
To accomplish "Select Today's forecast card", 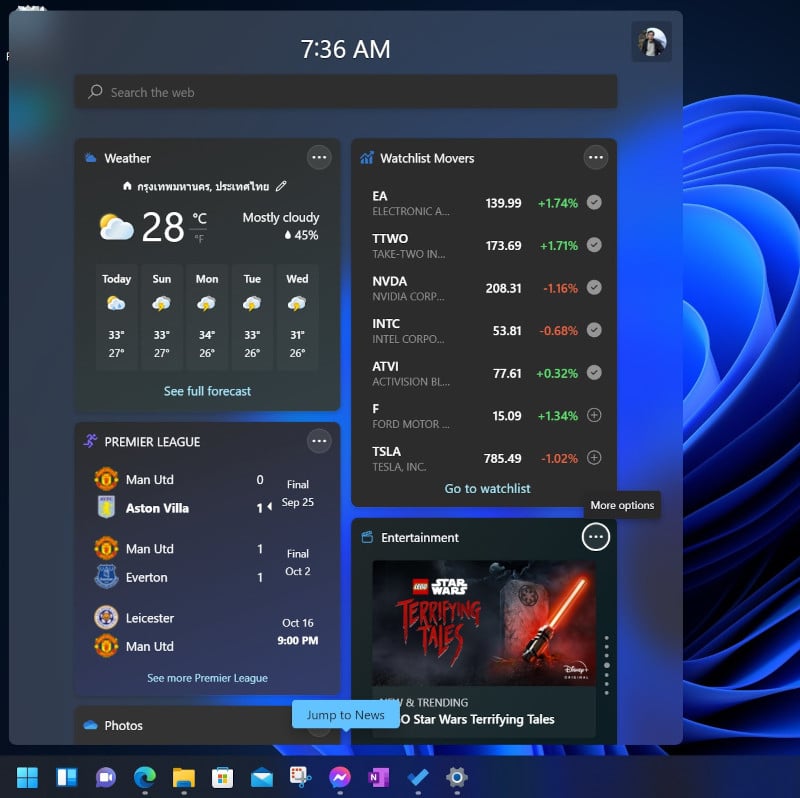I will pyautogui.click(x=116, y=316).
